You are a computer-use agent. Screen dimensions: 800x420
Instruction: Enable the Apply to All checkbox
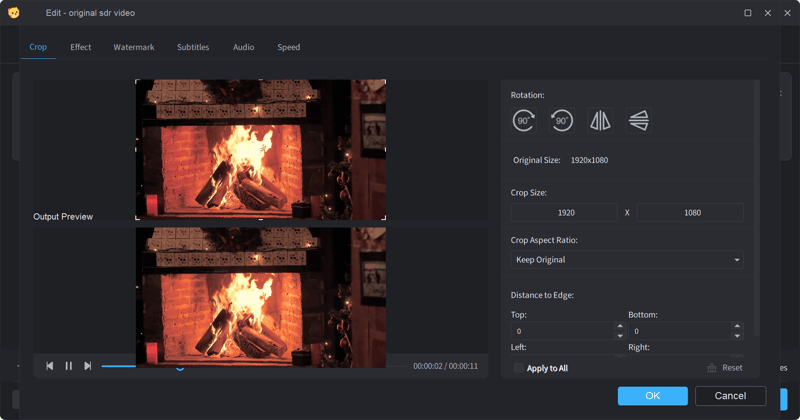tap(519, 368)
